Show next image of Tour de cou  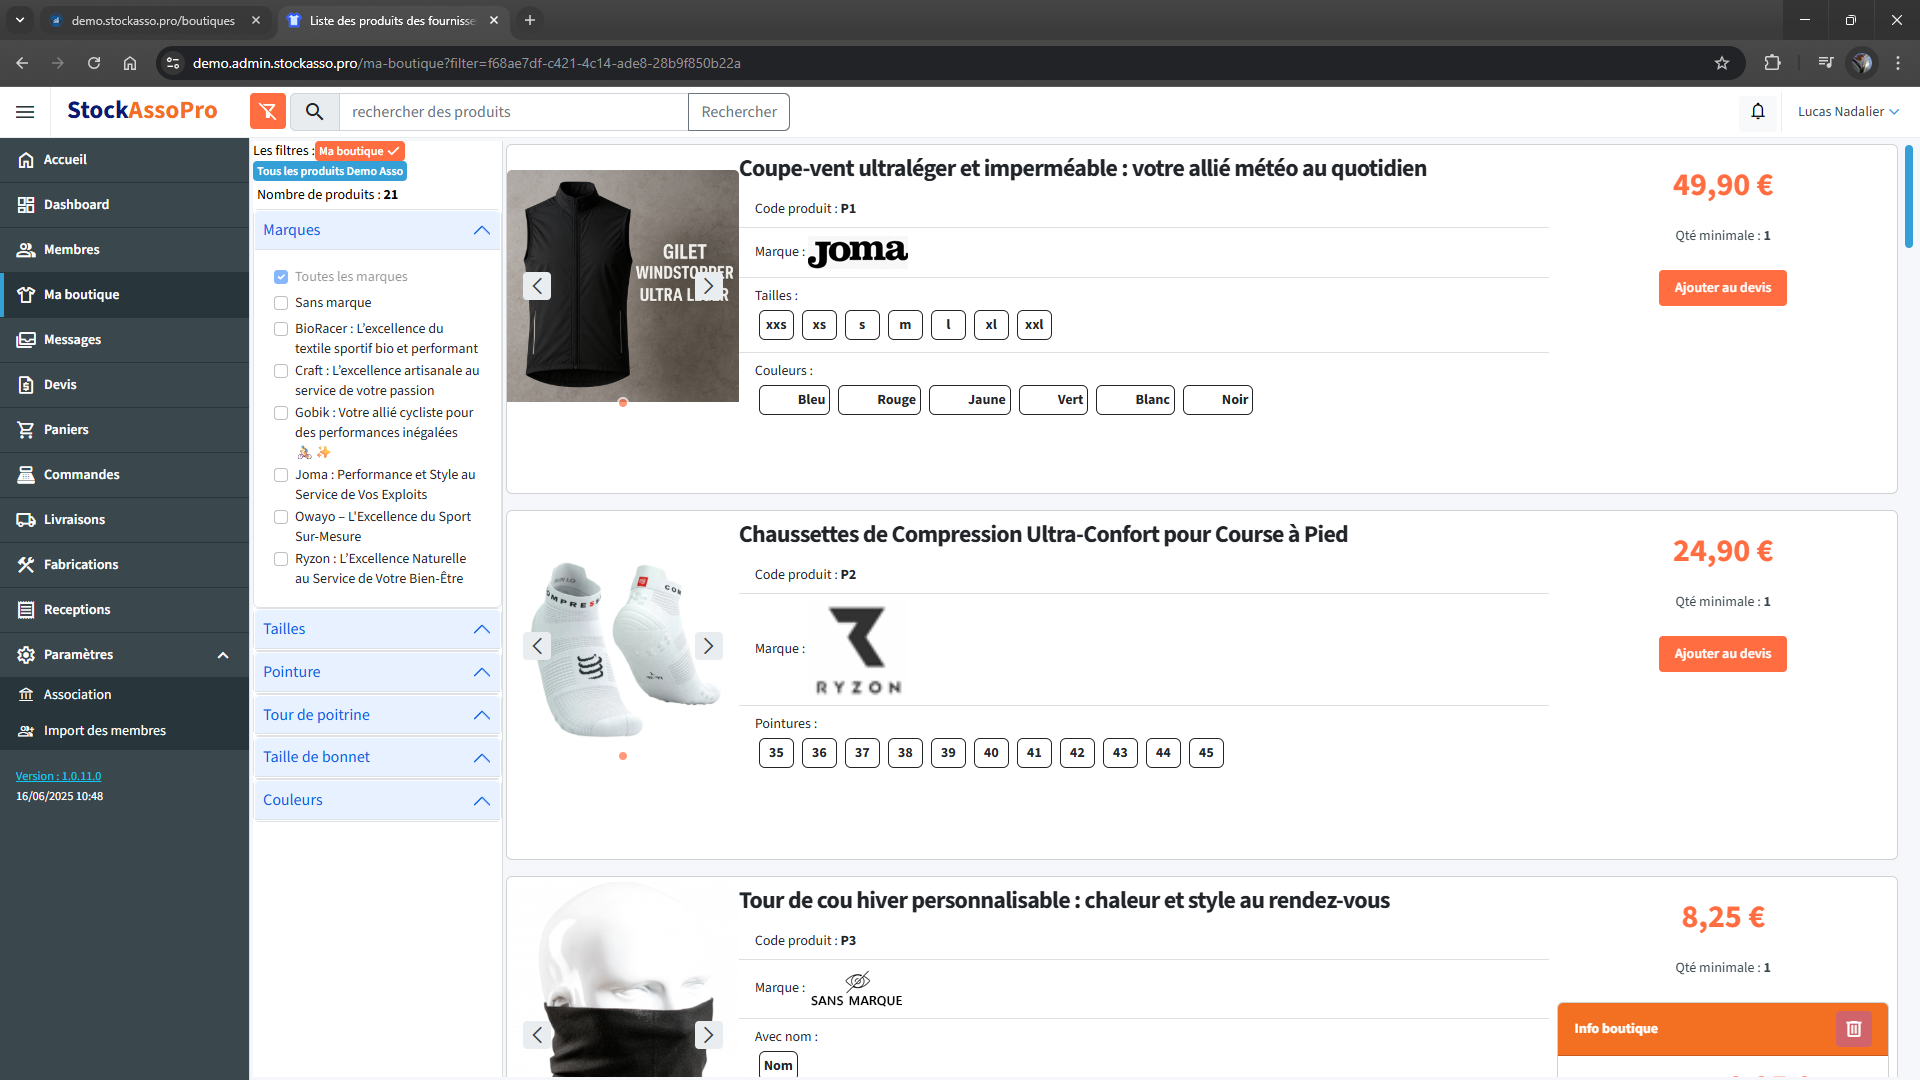[x=708, y=1035]
